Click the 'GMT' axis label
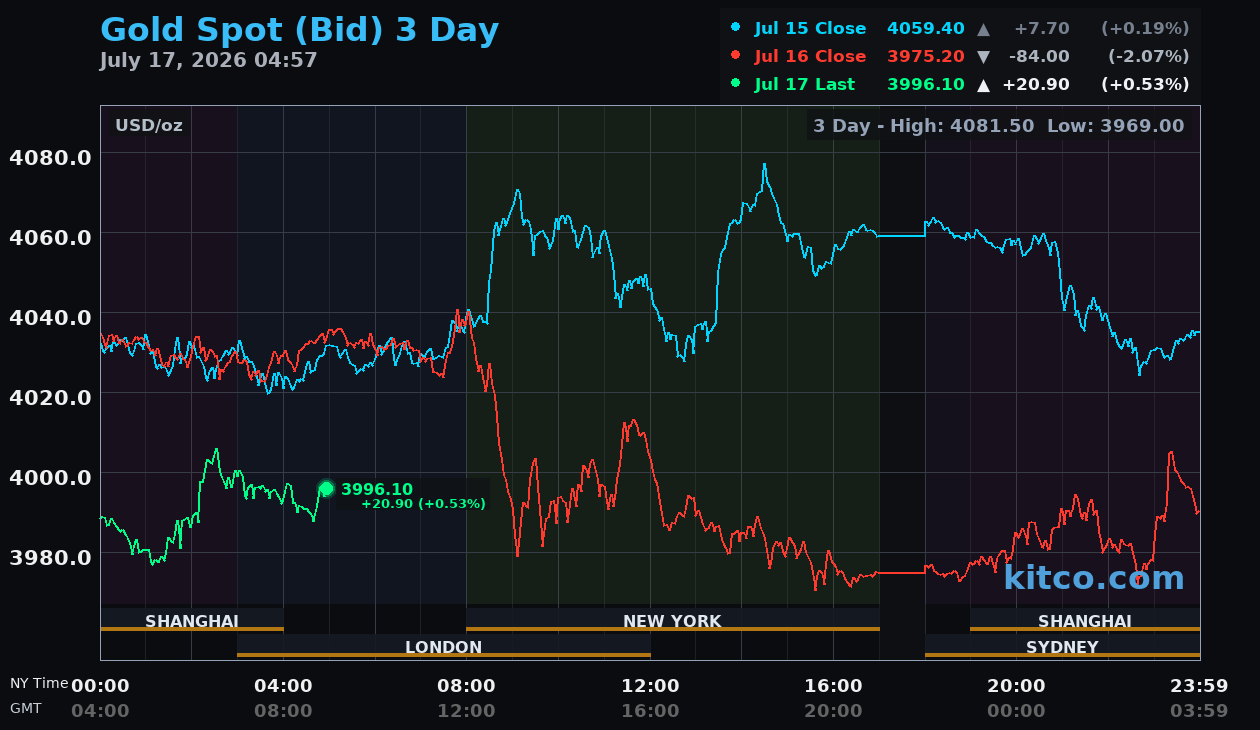Image resolution: width=1260 pixels, height=730 pixels. [x=26, y=708]
